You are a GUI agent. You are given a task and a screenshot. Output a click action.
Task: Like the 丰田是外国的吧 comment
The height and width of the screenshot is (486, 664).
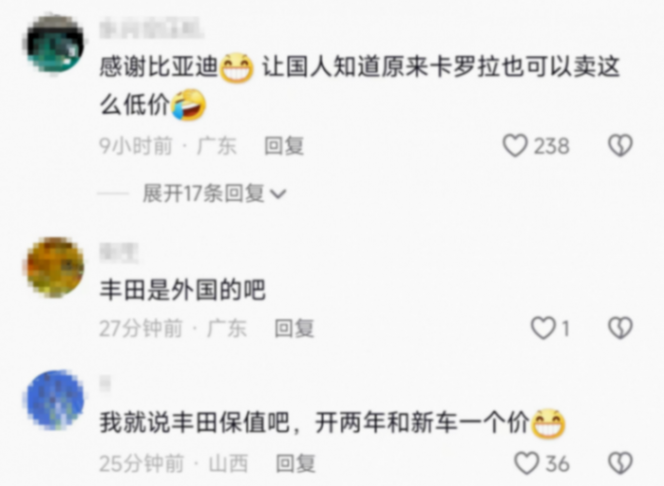[x=543, y=328]
